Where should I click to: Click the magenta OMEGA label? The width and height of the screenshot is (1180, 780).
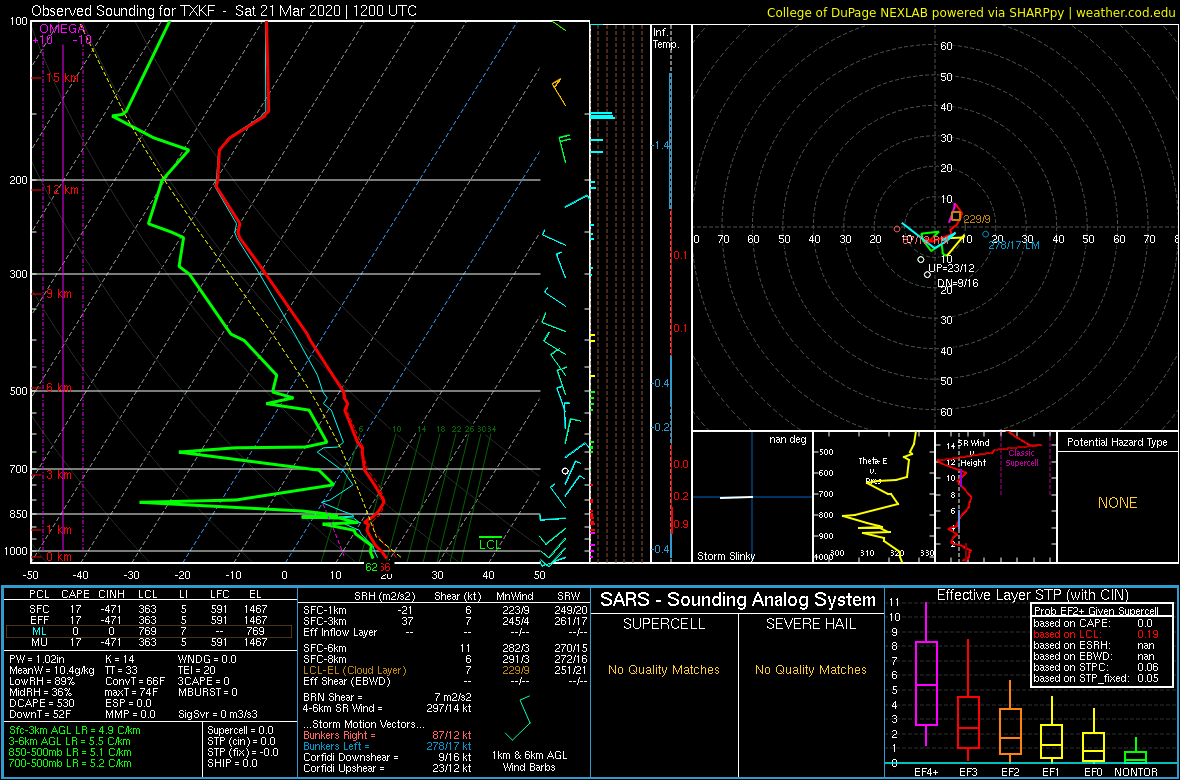click(x=62, y=29)
